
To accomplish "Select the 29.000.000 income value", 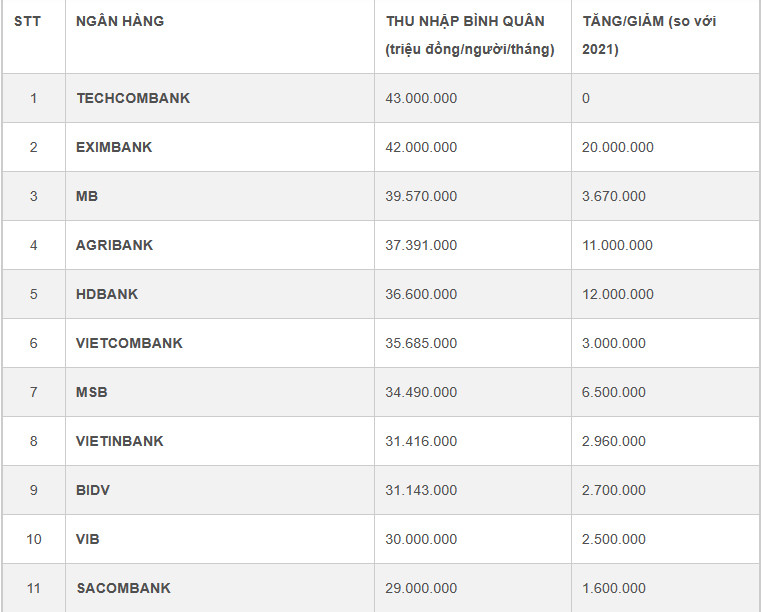I will tap(421, 588).
